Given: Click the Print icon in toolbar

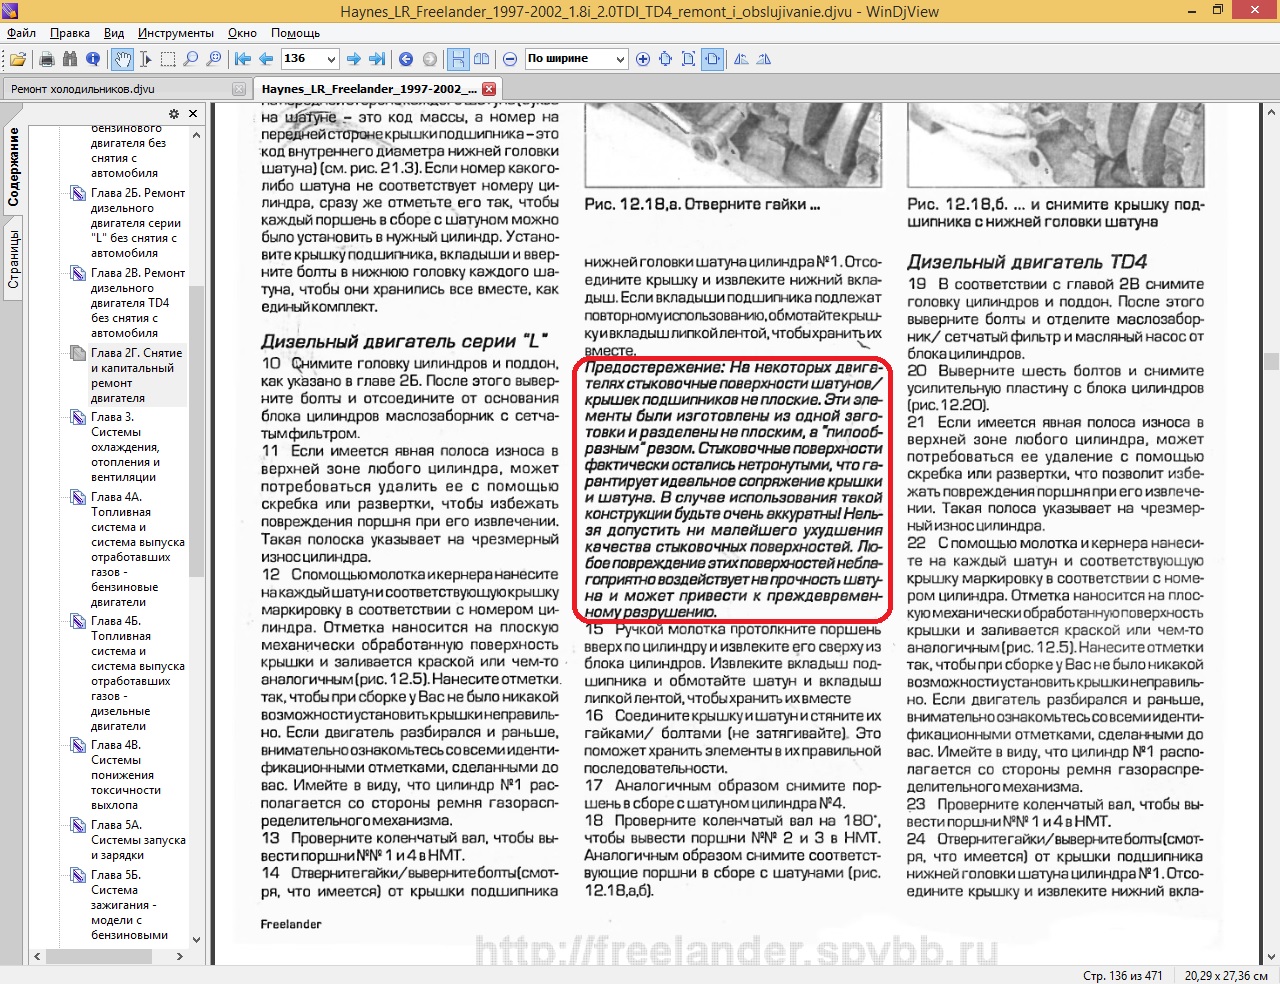Looking at the screenshot, I should click(x=46, y=59).
